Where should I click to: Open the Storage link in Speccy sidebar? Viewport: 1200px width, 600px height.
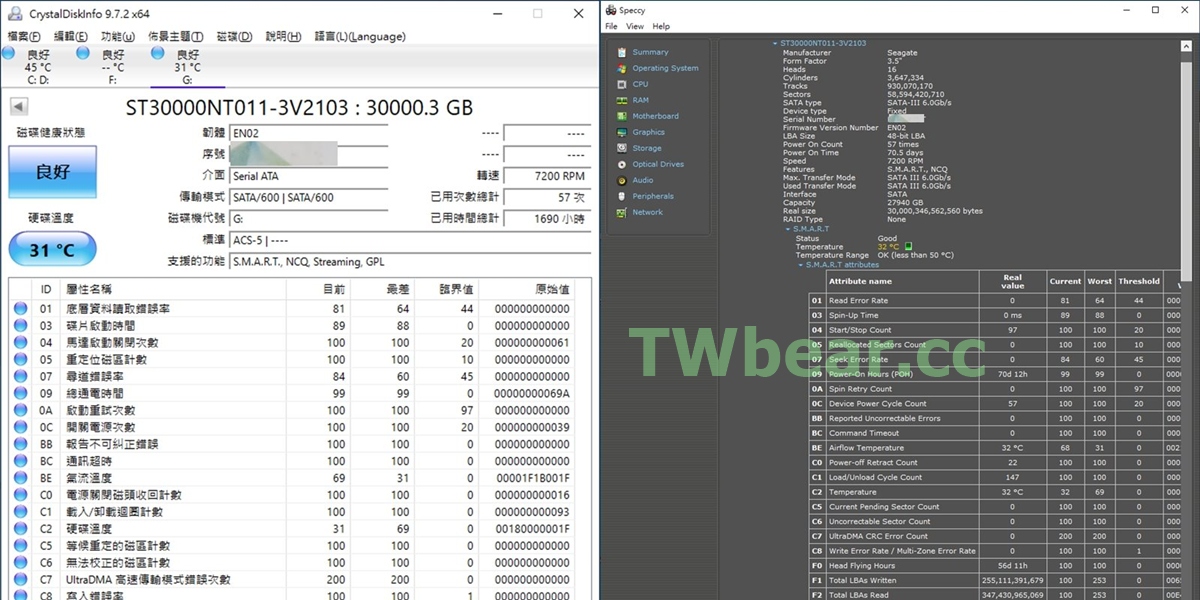coord(646,148)
